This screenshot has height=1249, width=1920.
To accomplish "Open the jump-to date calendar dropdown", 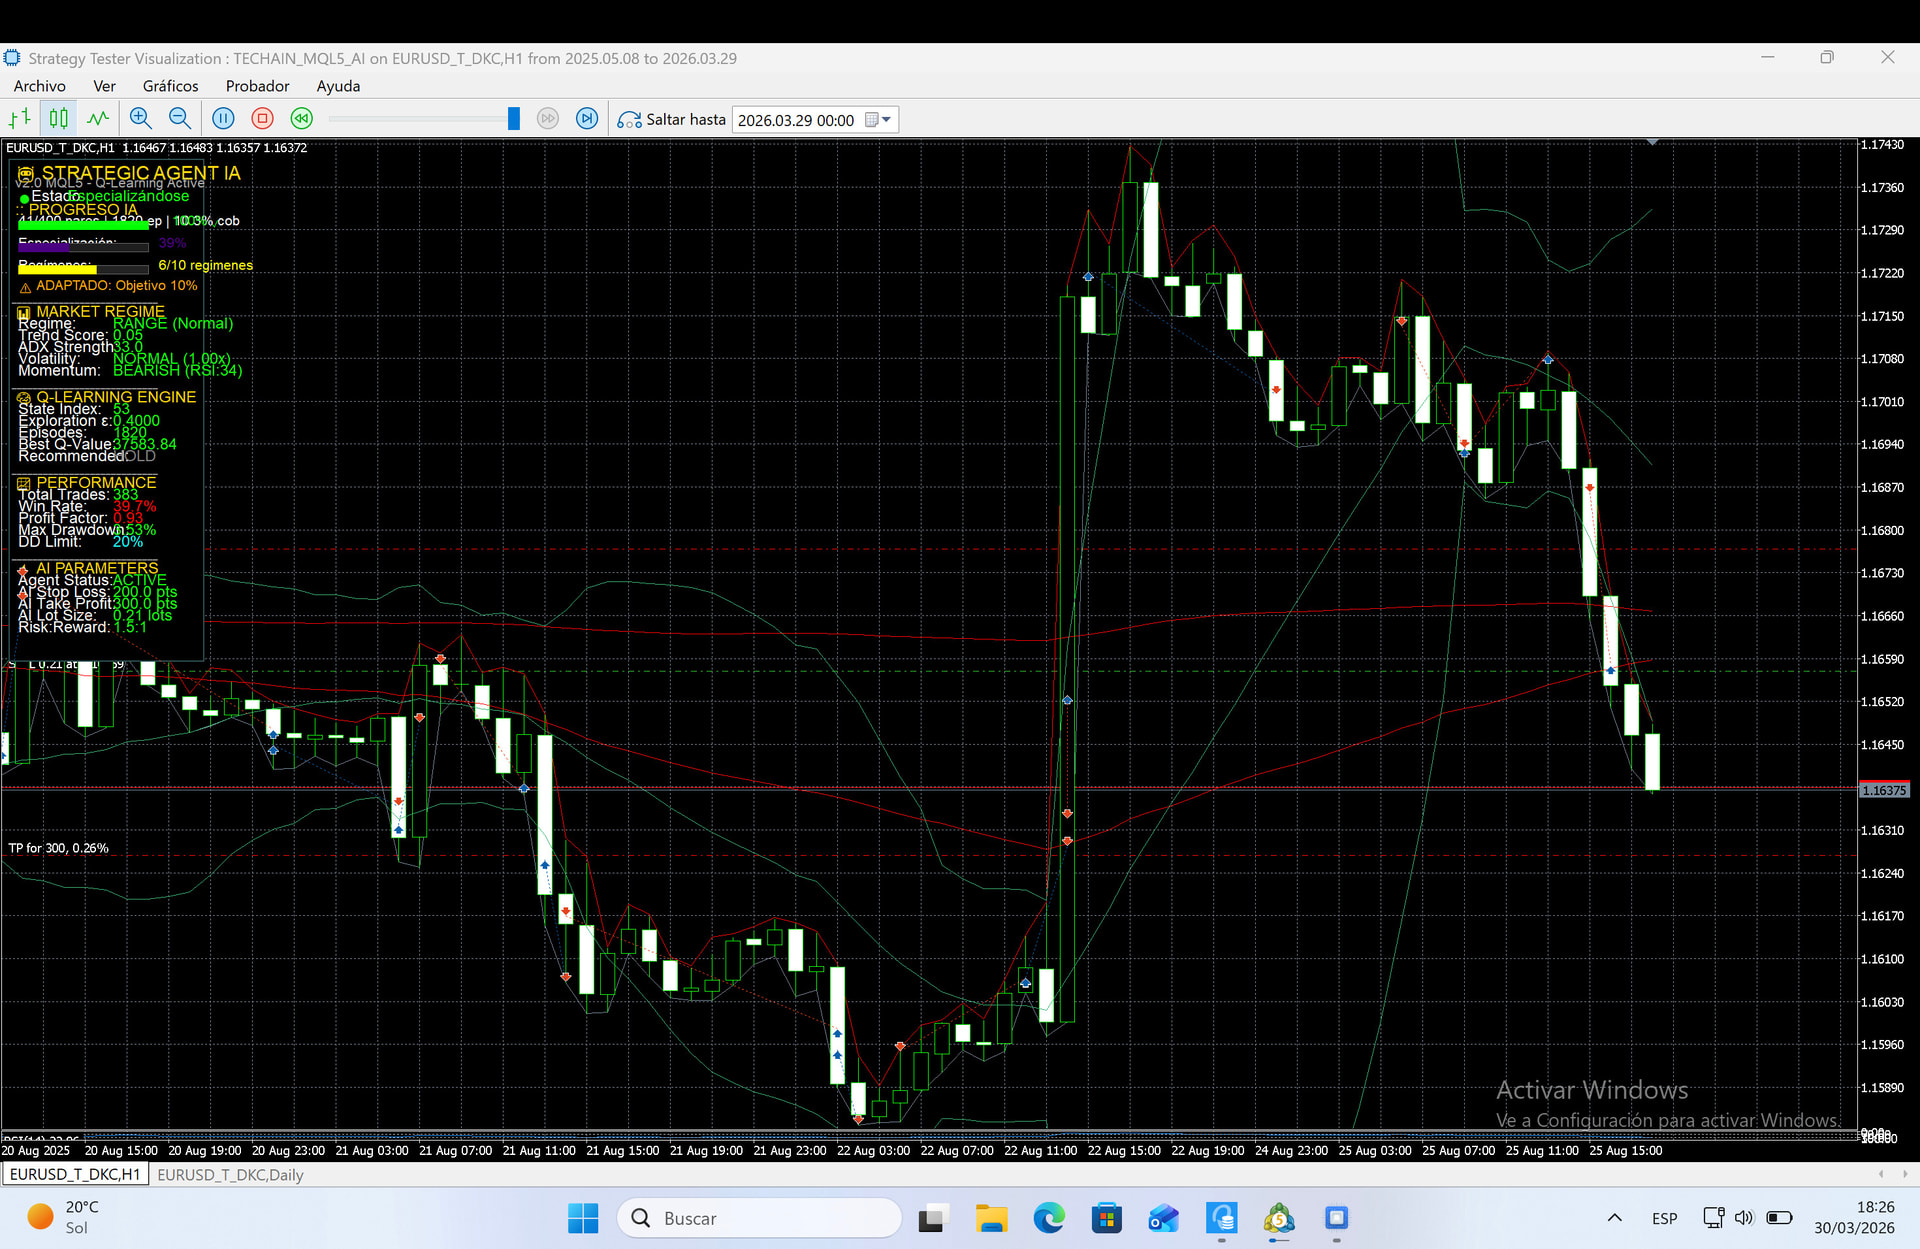I will click(x=878, y=120).
